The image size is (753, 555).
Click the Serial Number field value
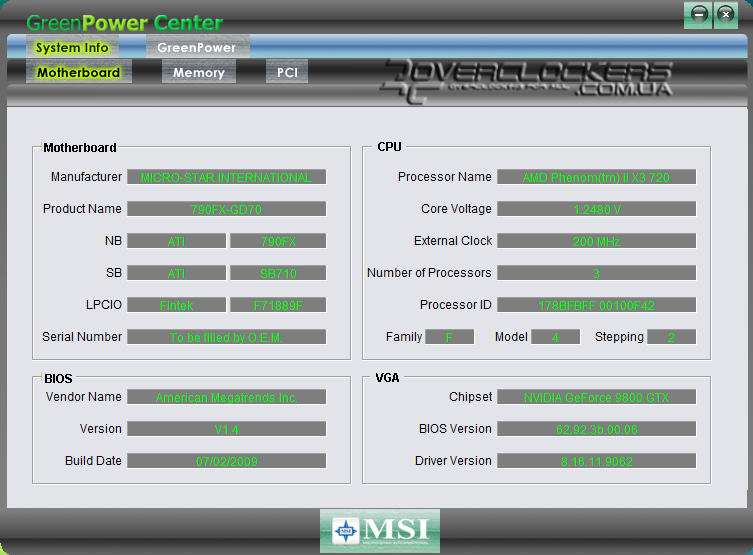tap(227, 337)
